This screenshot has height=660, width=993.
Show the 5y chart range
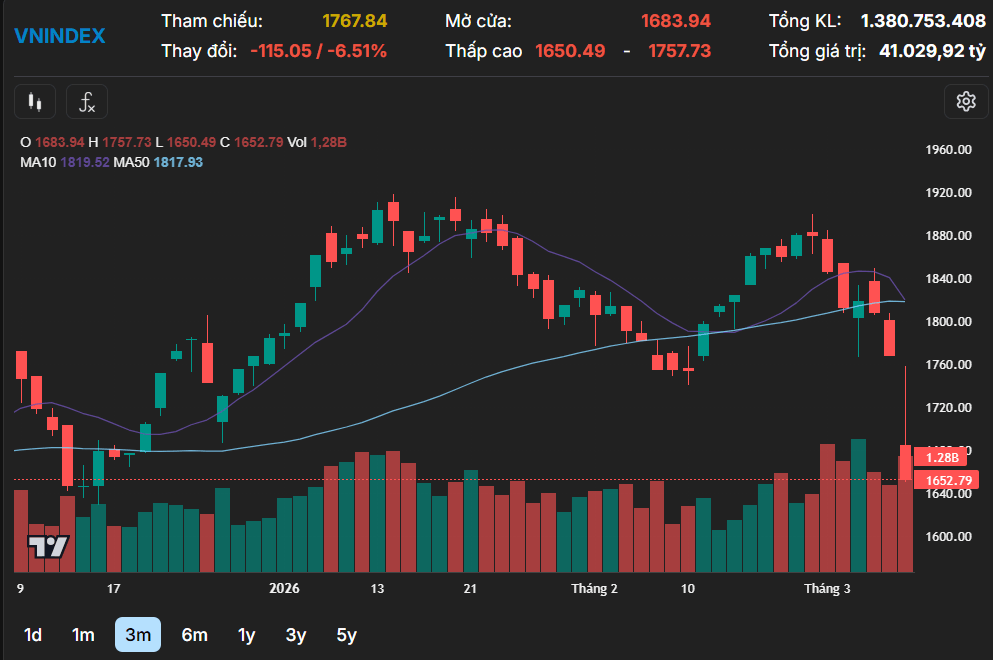tap(346, 635)
